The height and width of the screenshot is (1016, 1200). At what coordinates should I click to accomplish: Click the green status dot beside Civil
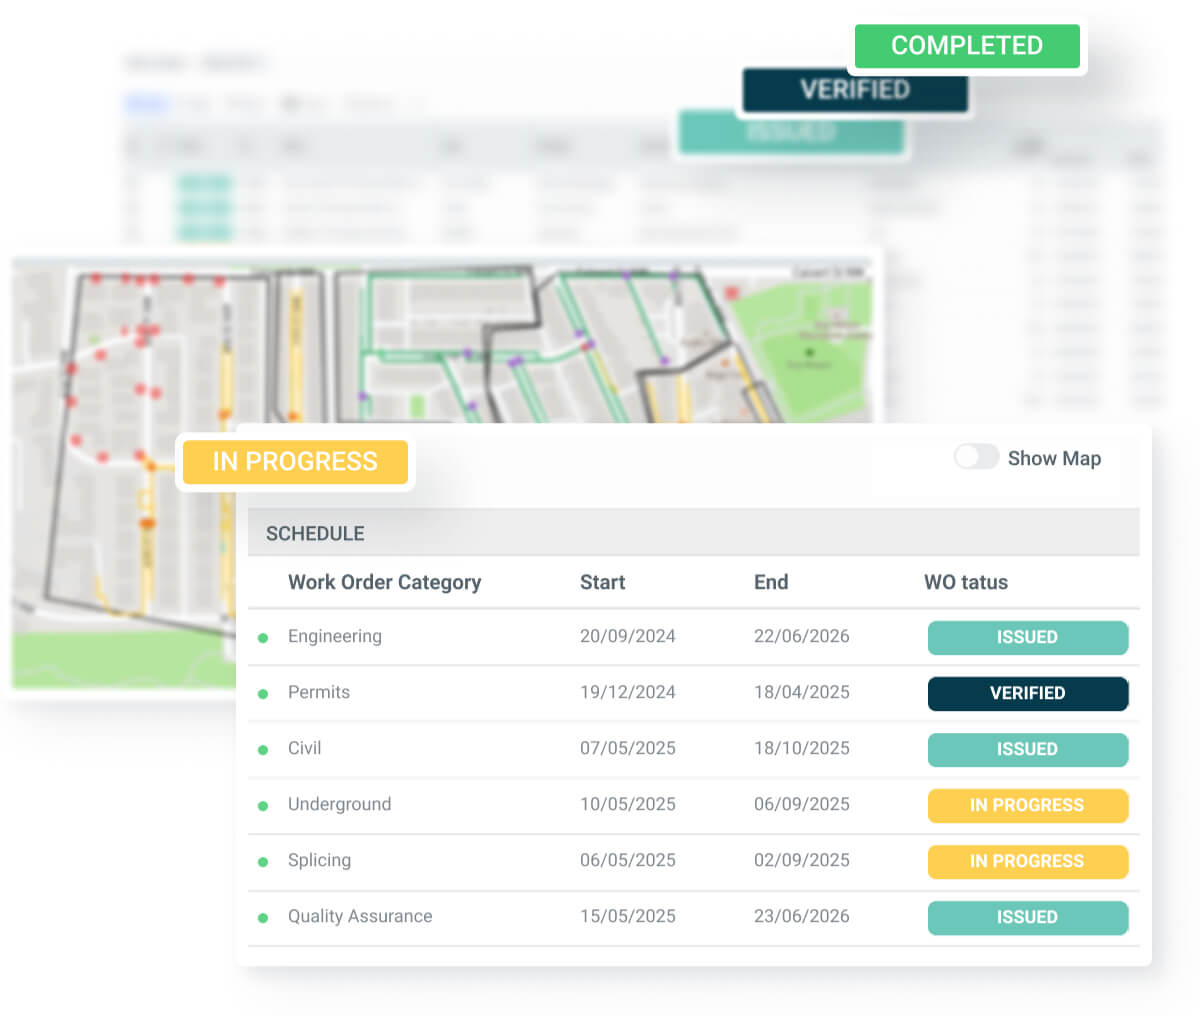pos(263,749)
